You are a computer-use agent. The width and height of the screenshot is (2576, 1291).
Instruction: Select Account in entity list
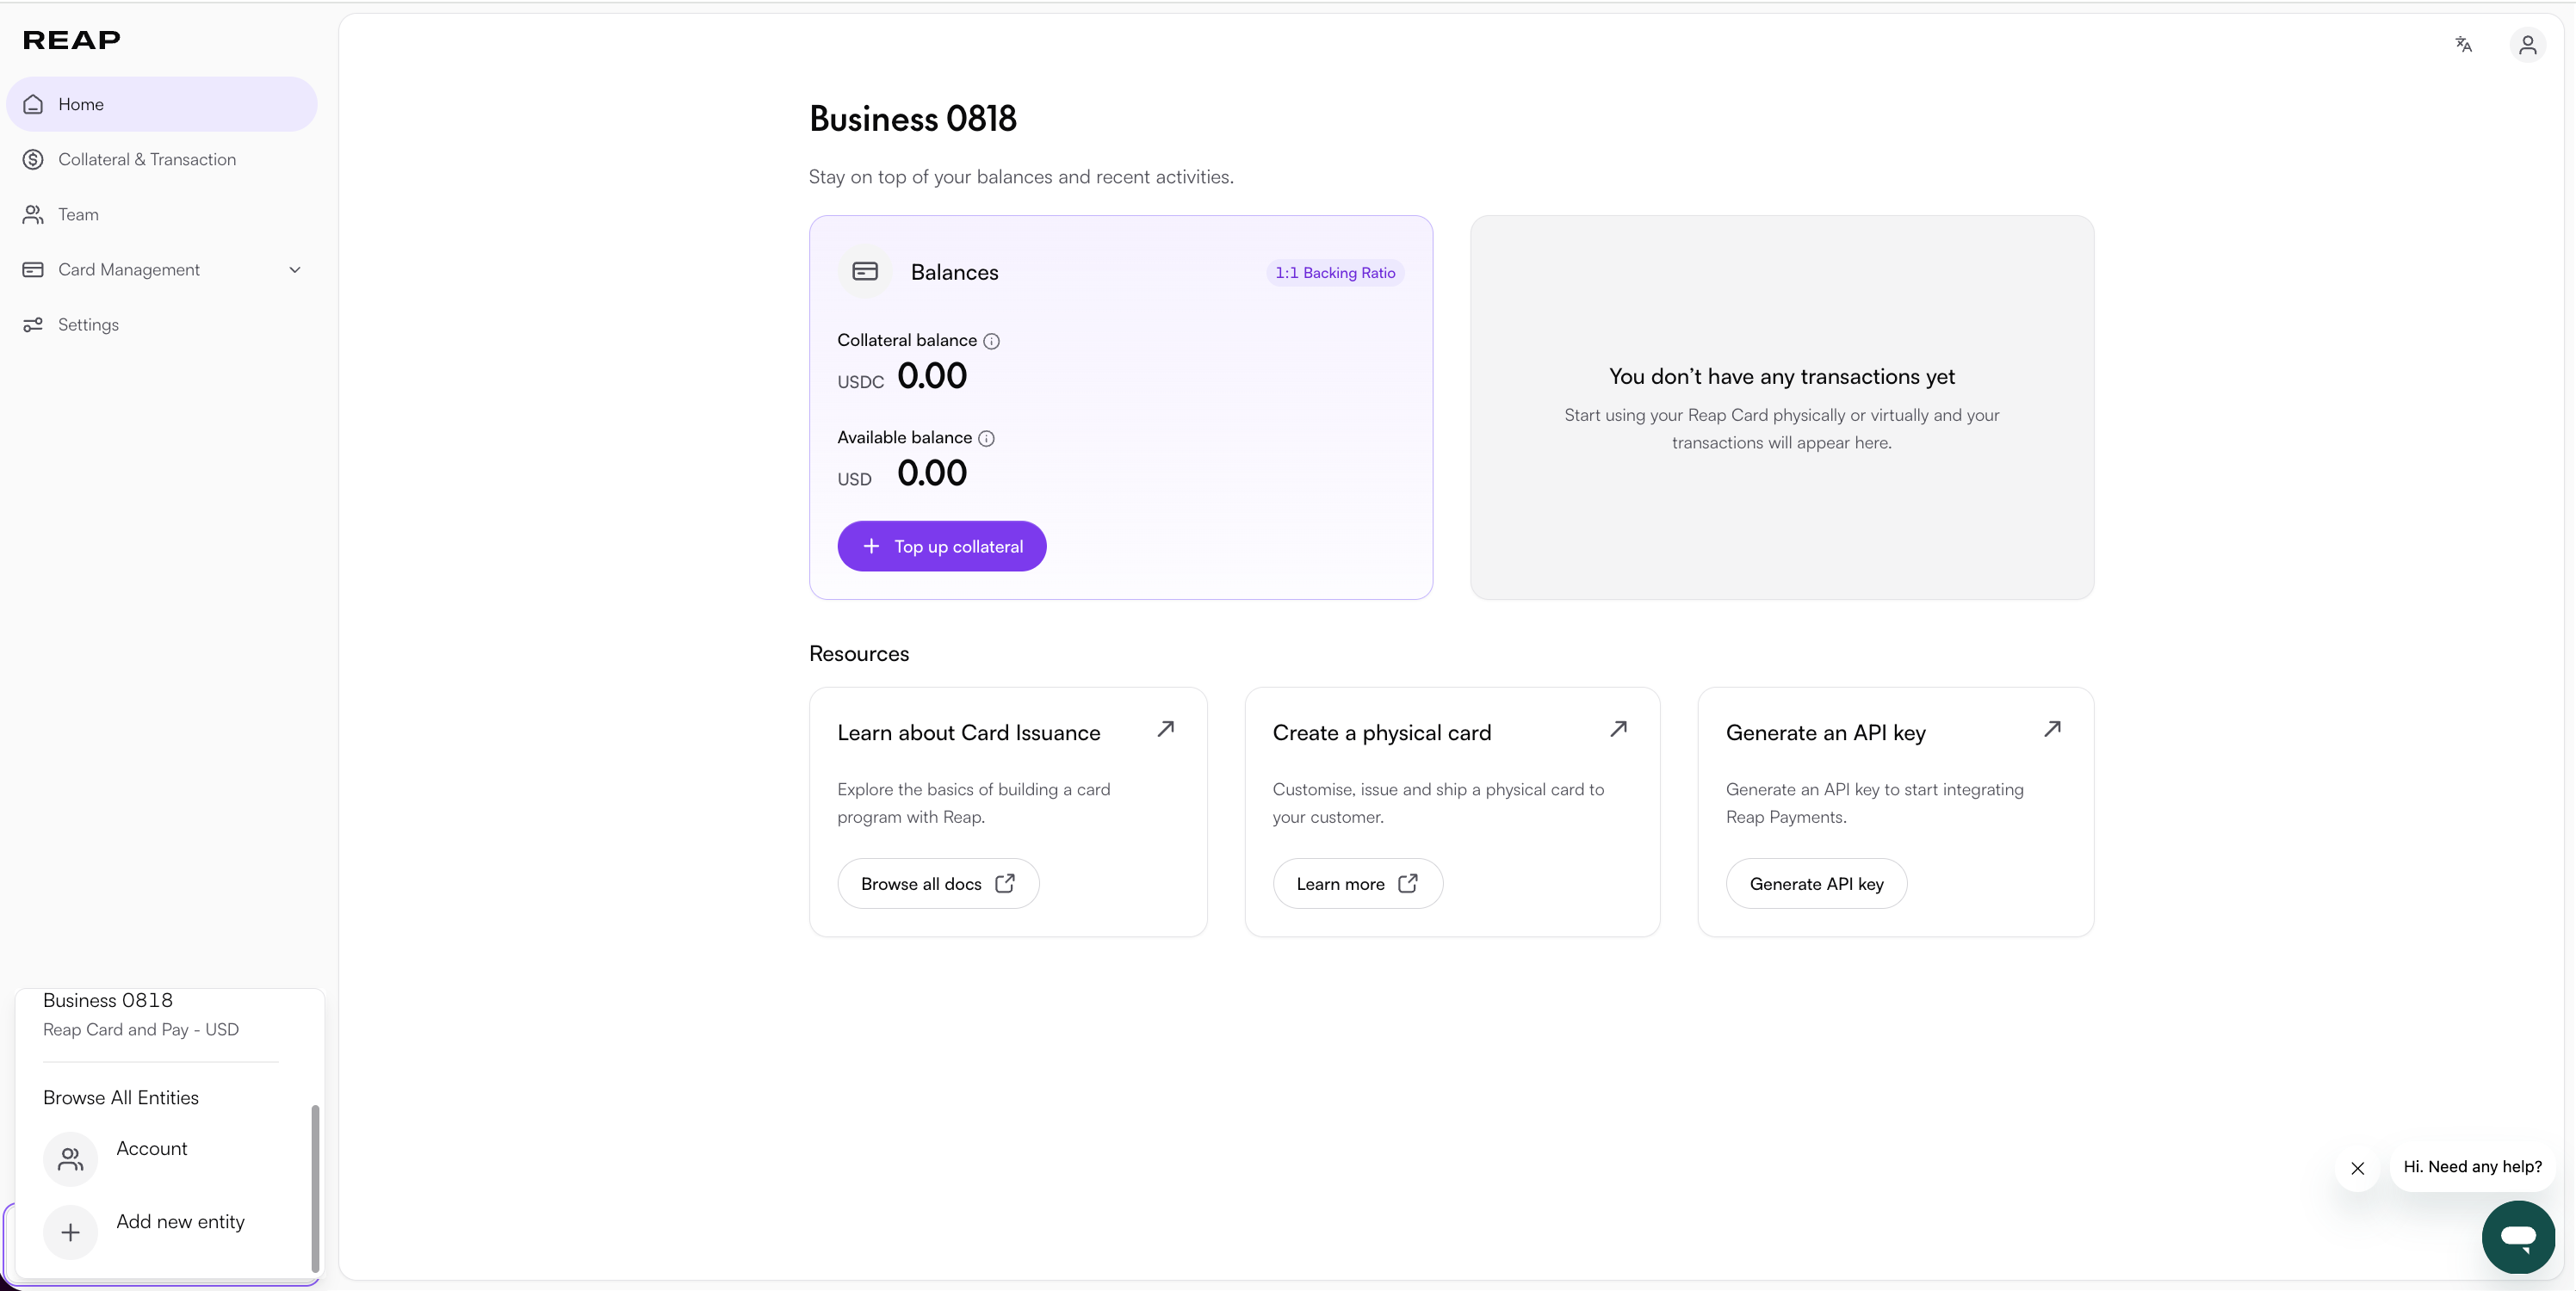[160, 1159]
